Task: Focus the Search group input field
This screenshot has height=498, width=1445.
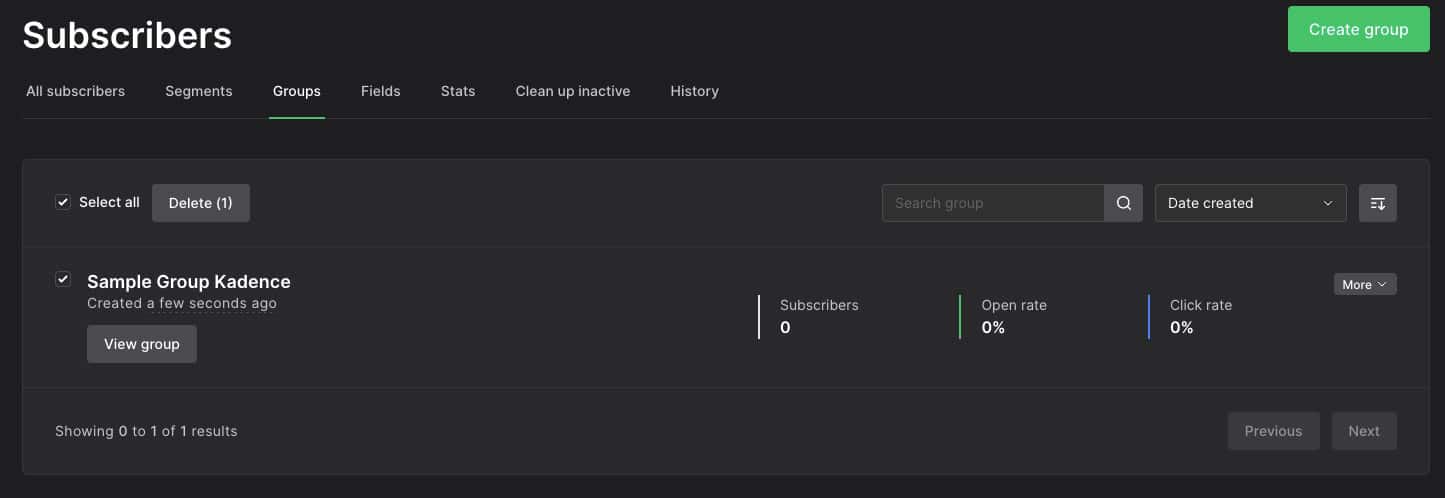Action: pos(993,203)
